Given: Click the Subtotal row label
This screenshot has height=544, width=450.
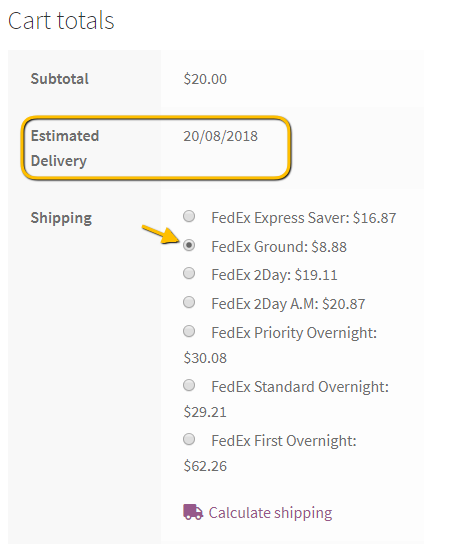Looking at the screenshot, I should [x=60, y=79].
